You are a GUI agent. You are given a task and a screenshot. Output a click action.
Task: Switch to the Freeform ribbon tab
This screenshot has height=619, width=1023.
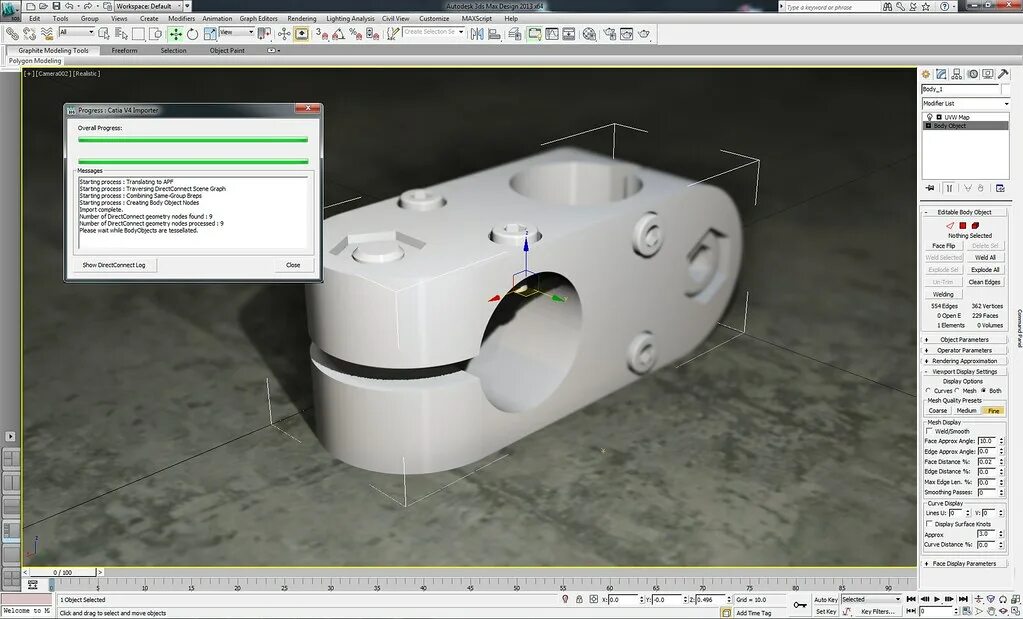pos(124,50)
